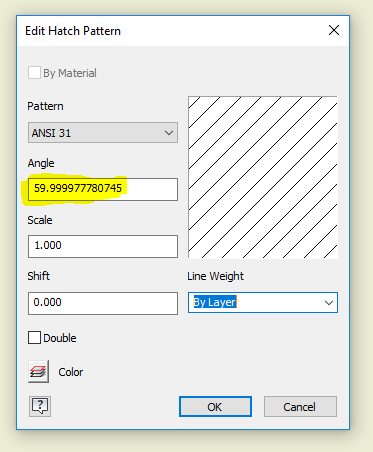Dismiss using the Cancel button

click(300, 407)
